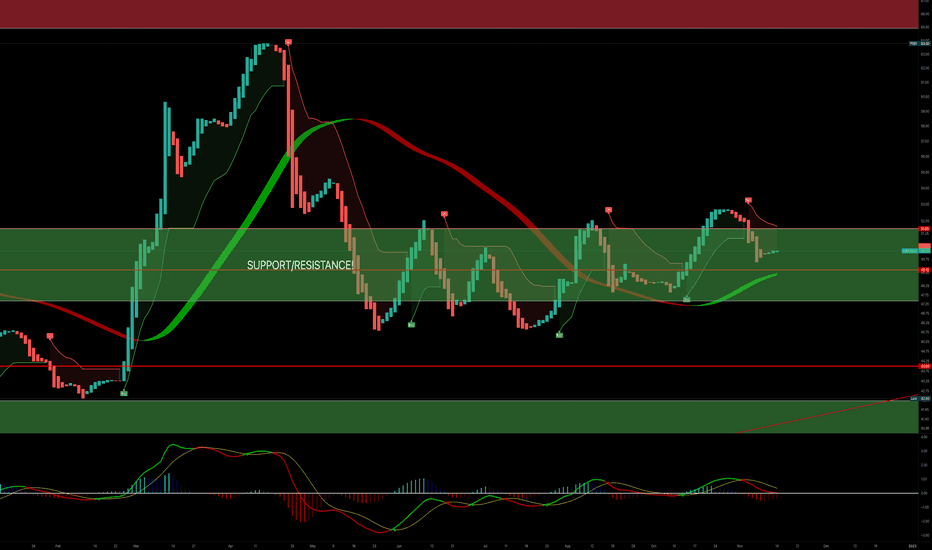Click the Dec label on the time axis
The image size is (932, 550).
click(826, 545)
